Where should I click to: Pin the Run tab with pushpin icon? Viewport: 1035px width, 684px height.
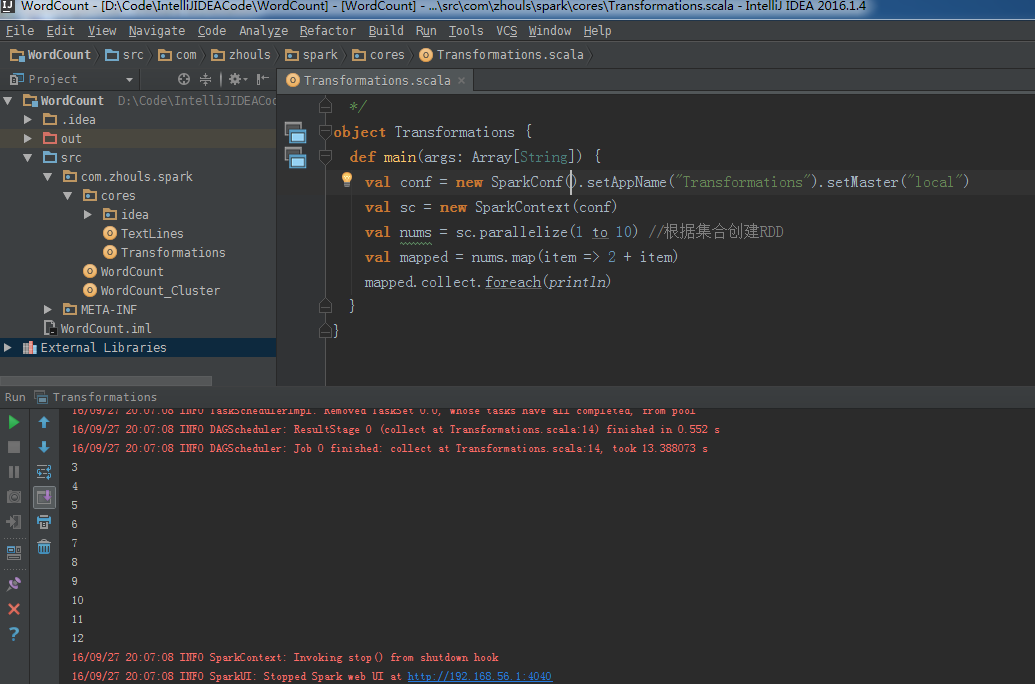(x=13, y=584)
